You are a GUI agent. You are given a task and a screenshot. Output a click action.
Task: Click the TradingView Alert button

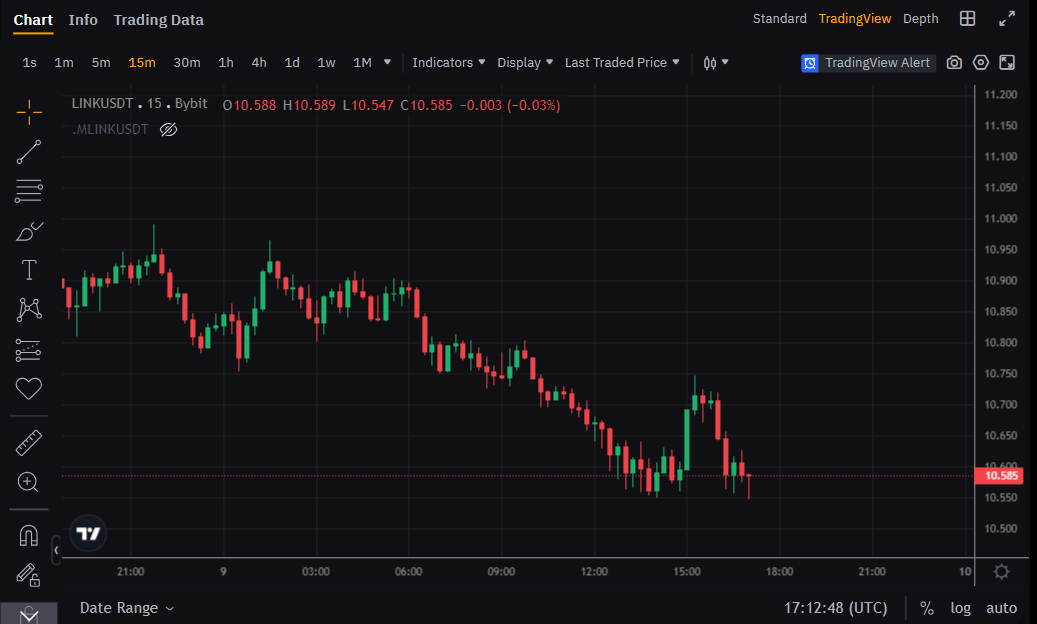click(x=866, y=63)
